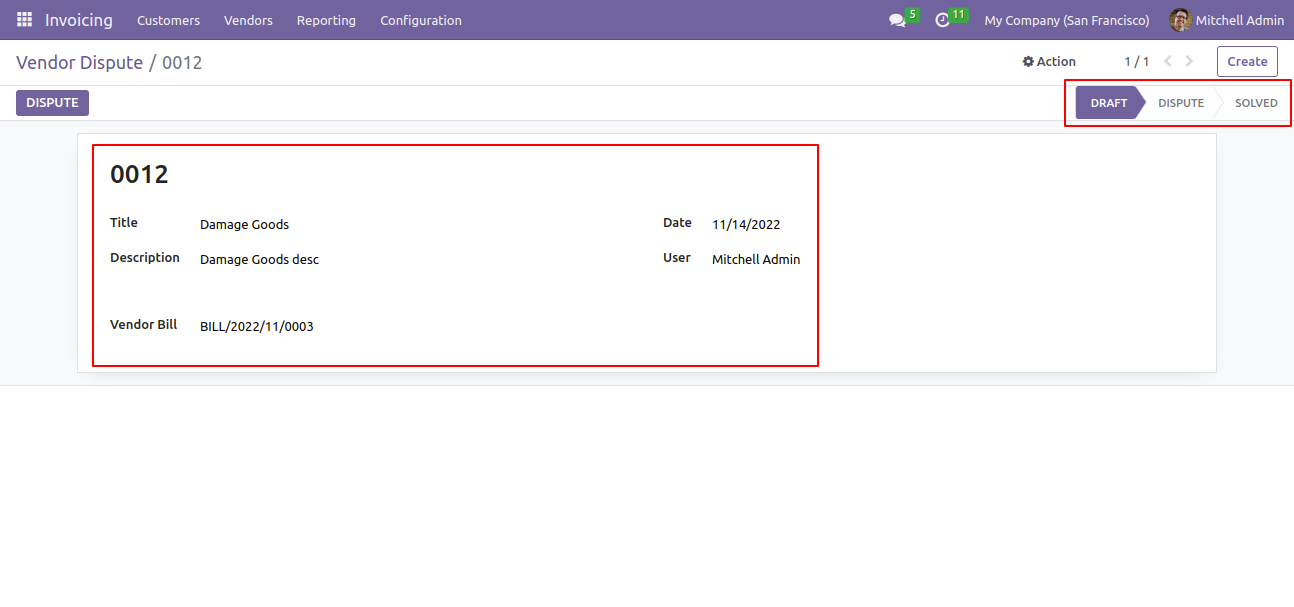This screenshot has height=607, width=1294.
Task: Select the SOLVED status stage
Action: [1256, 103]
